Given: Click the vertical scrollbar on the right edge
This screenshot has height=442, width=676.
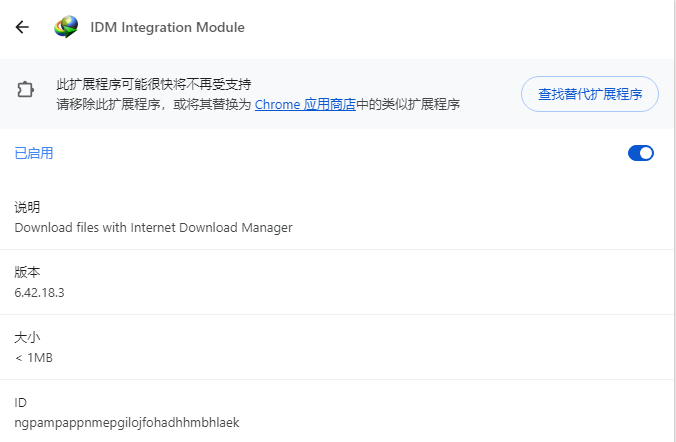Looking at the screenshot, I should click(675, 221).
